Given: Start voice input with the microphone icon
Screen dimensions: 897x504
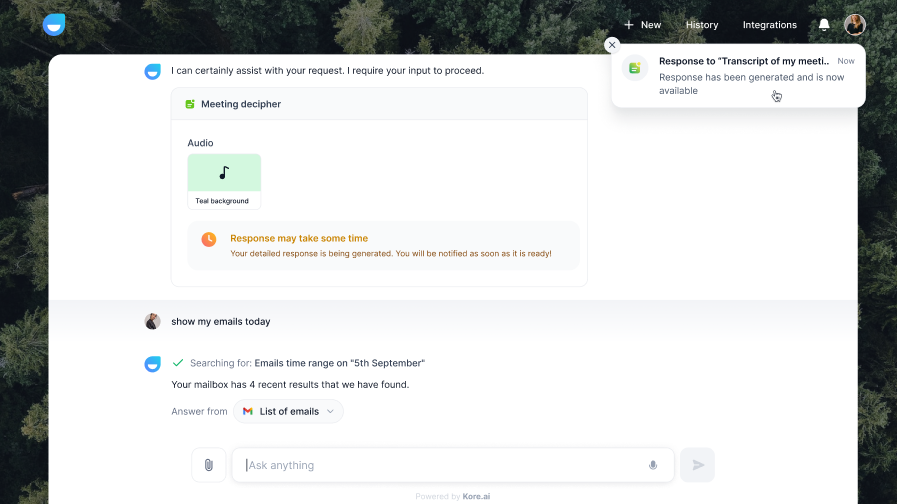Looking at the screenshot, I should coord(653,465).
